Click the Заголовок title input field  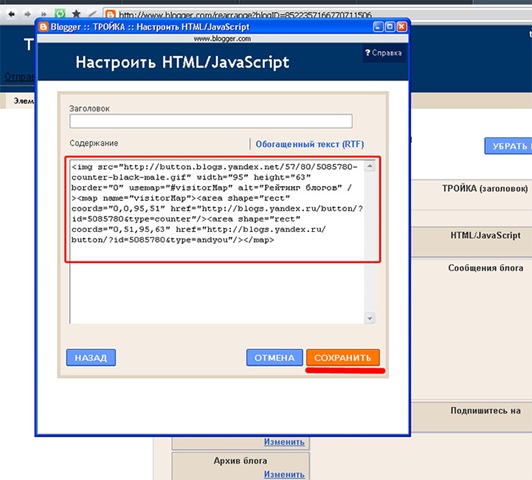[211, 121]
